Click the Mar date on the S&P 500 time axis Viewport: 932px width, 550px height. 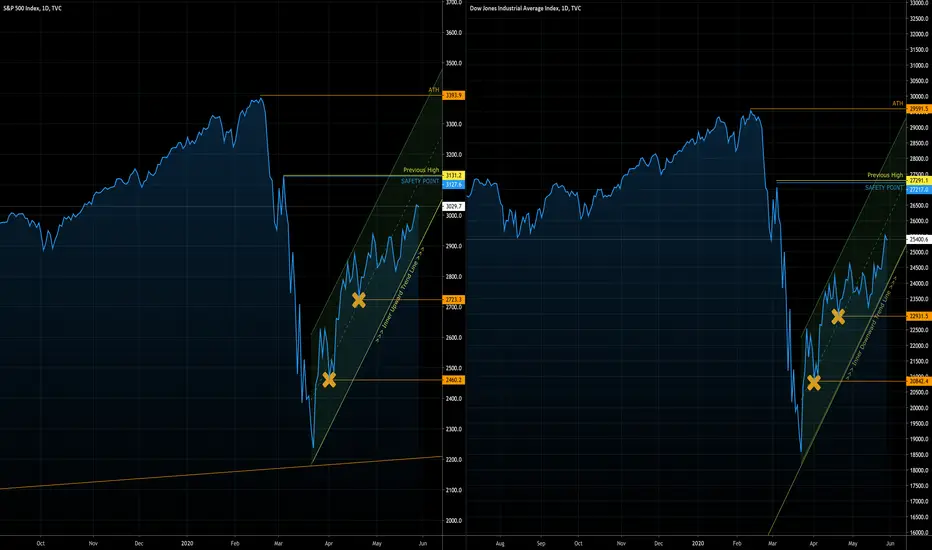point(278,543)
